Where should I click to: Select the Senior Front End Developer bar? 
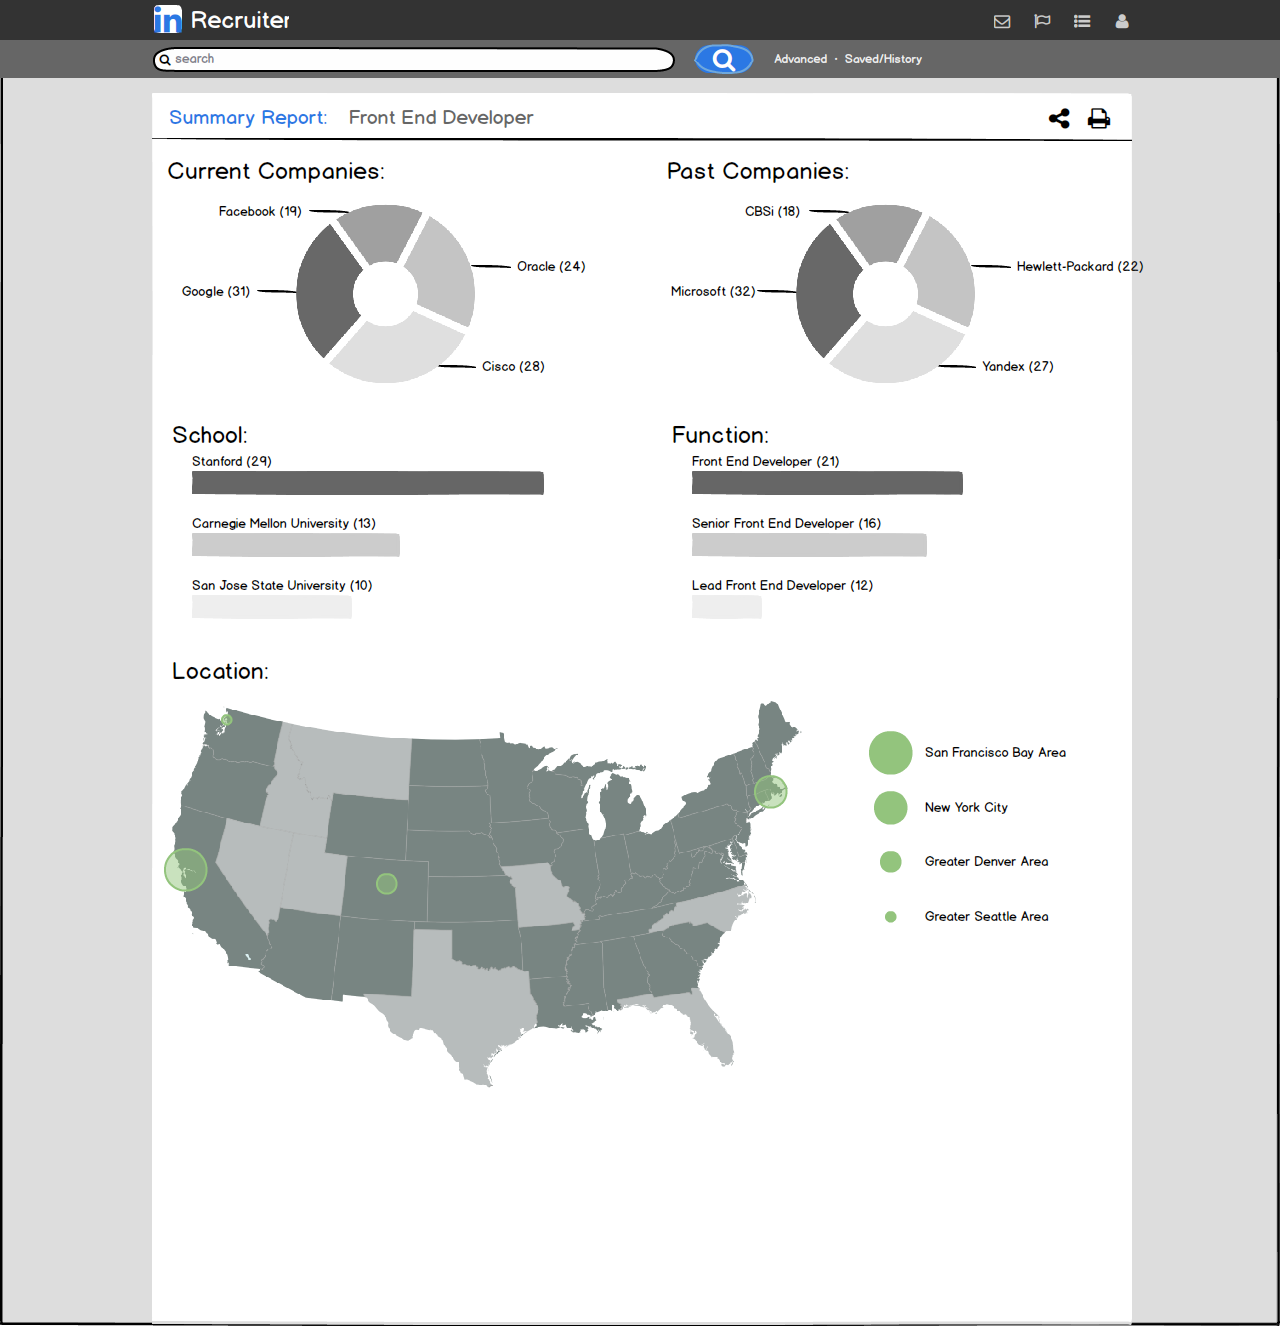(809, 545)
